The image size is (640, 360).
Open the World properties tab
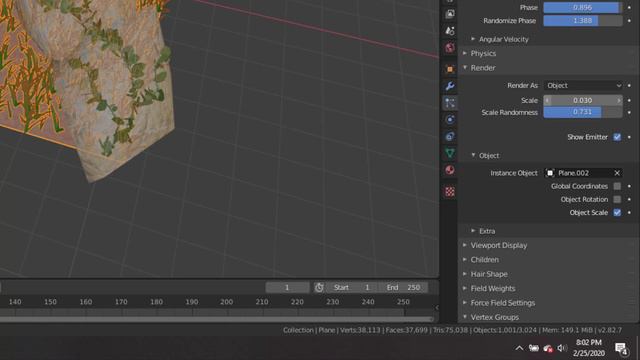point(450,48)
